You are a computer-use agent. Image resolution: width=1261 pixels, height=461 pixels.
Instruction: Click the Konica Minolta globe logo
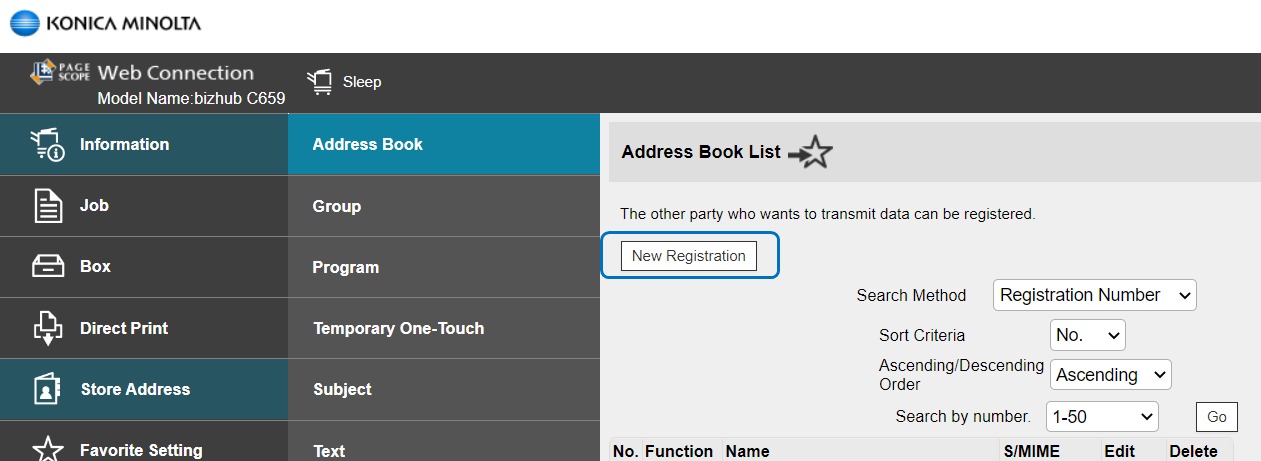click(x=24, y=21)
